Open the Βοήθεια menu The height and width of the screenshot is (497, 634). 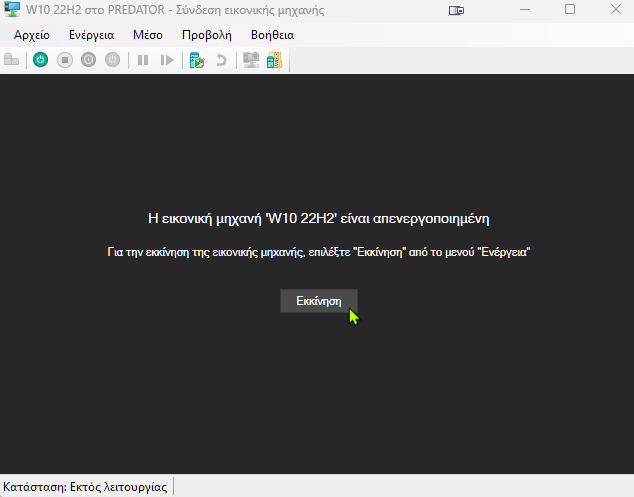tap(273, 35)
